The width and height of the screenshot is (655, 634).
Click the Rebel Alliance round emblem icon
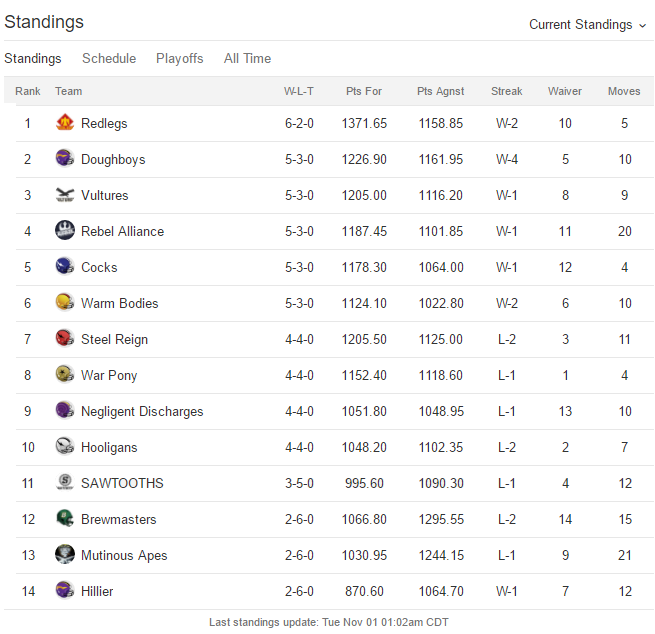(65, 231)
